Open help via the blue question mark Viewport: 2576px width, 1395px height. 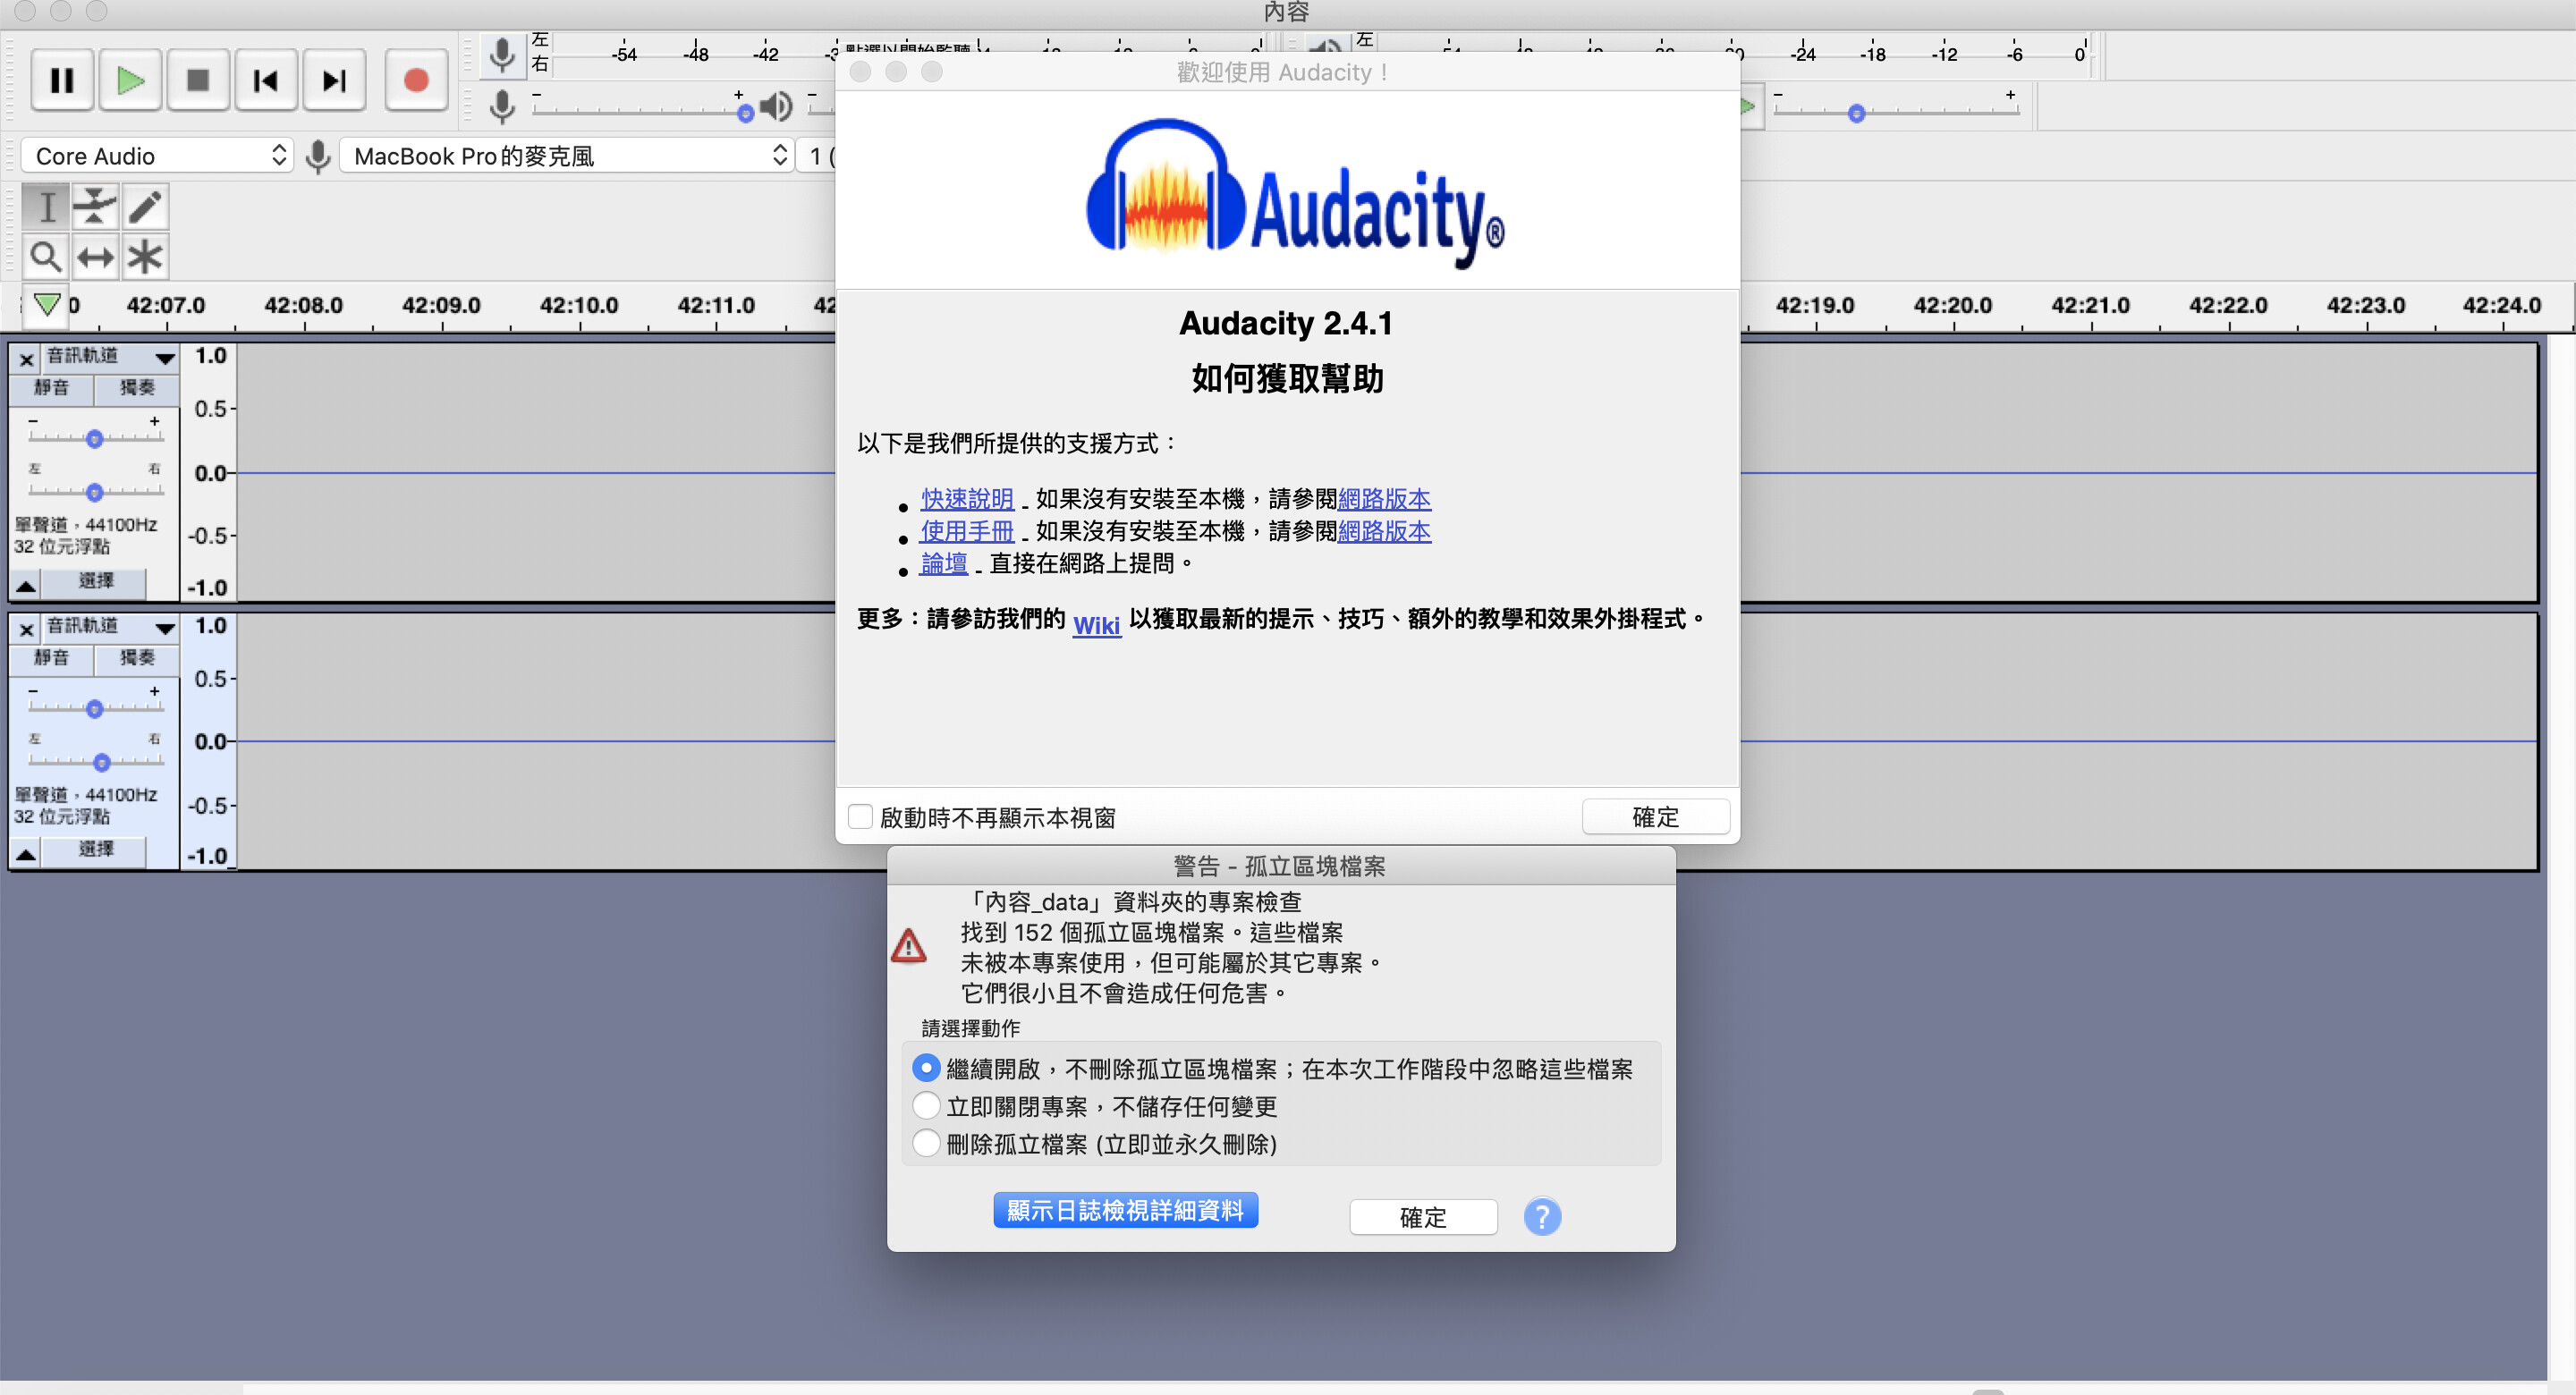(1542, 1217)
